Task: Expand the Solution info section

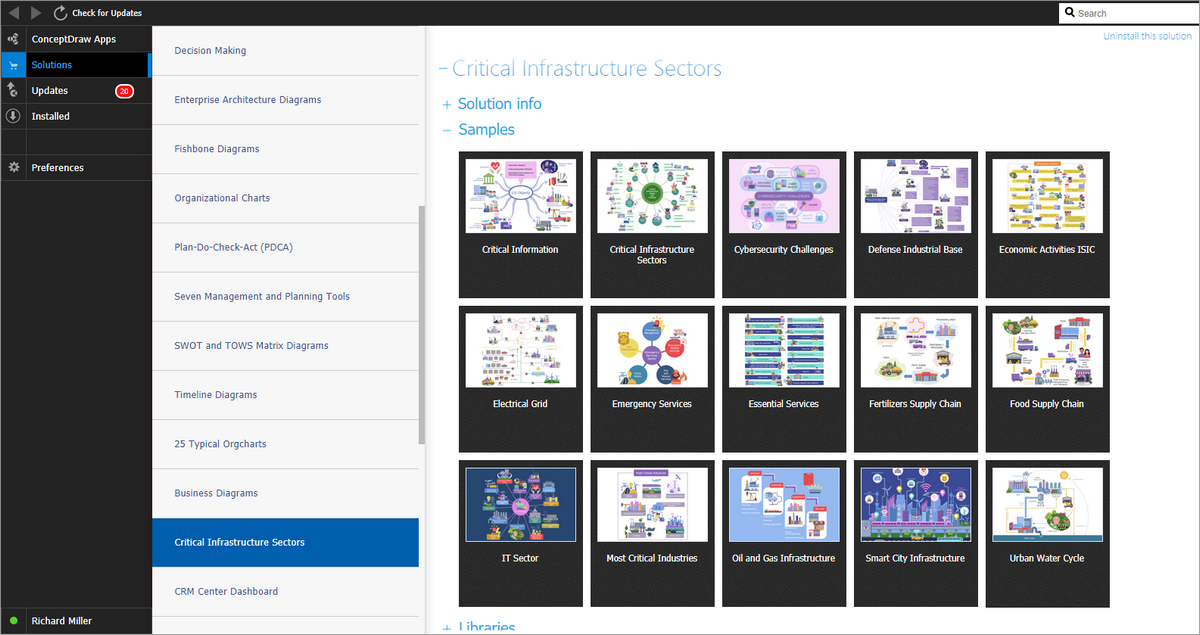Action: coord(492,104)
